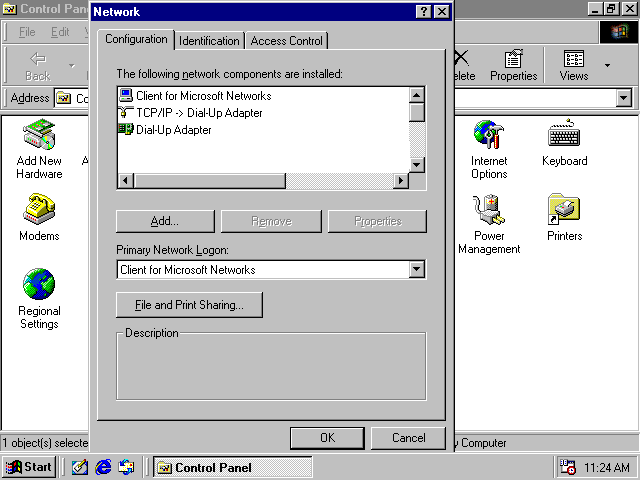
Task: Click the Control Panel taskbar button
Action: click(233, 467)
